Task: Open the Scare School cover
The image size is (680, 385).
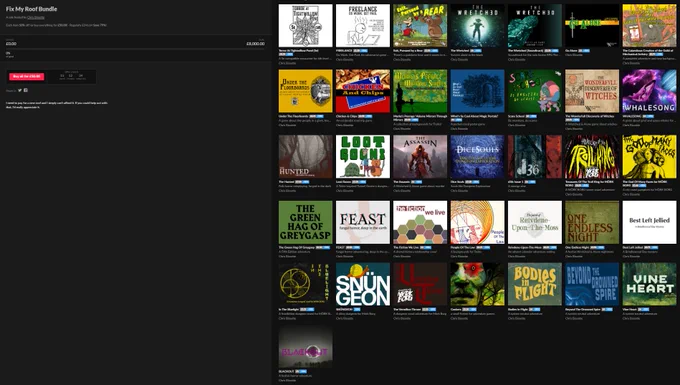Action: (x=535, y=91)
